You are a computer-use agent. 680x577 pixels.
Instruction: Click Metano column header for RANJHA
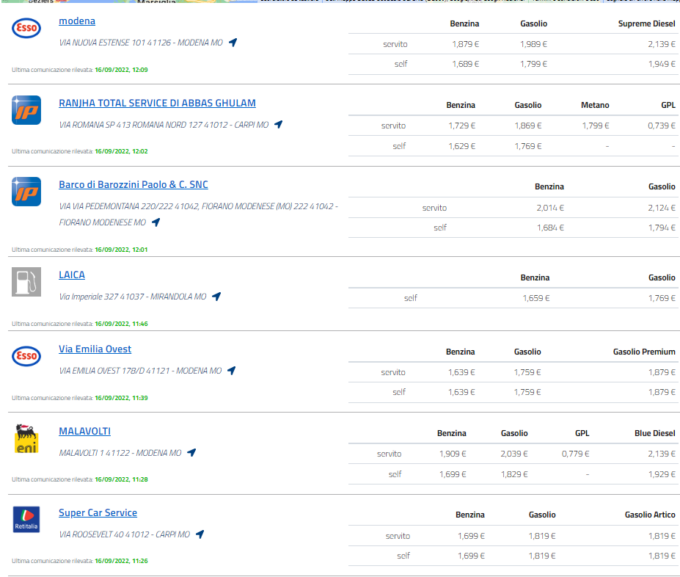595,105
